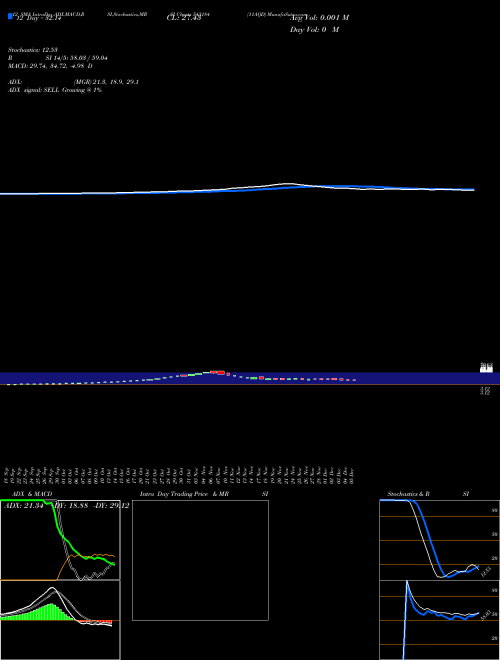
Task: Click 'Intra Day Trading Price & MR' title
Action: point(184,494)
